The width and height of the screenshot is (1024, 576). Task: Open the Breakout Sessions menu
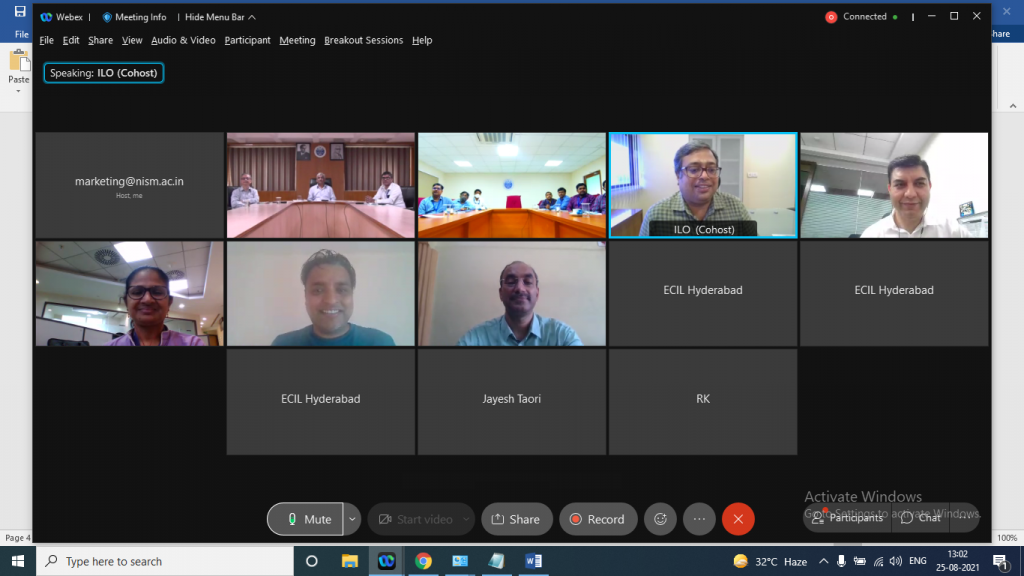tap(363, 40)
